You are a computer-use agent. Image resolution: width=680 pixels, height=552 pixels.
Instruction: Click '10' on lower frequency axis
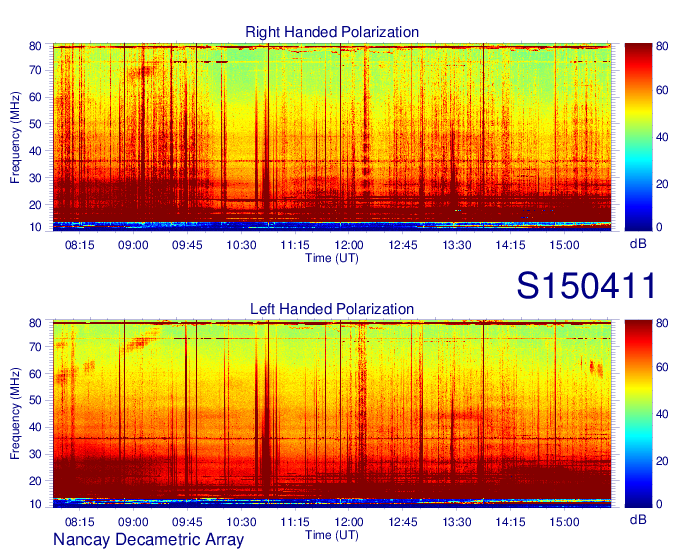coord(36,504)
